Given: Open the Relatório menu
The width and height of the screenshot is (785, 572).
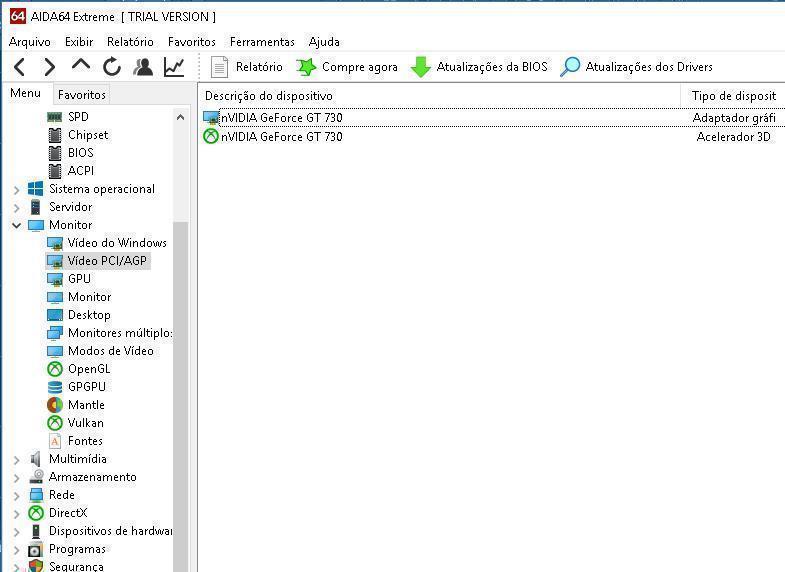Looking at the screenshot, I should click(130, 42).
